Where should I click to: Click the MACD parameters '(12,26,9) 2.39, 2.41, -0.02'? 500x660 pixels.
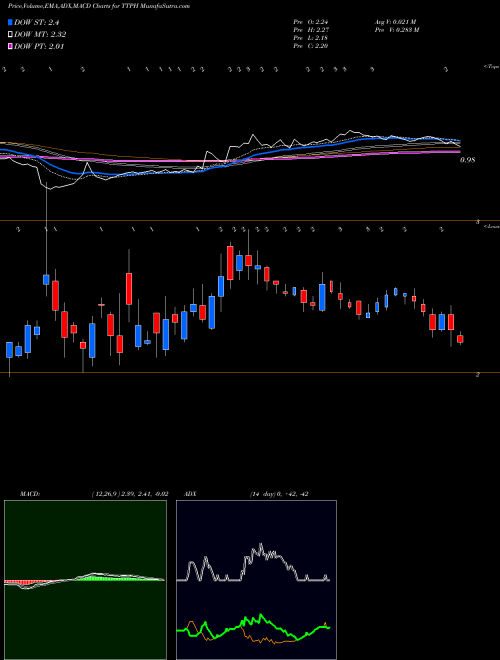(x=130, y=494)
